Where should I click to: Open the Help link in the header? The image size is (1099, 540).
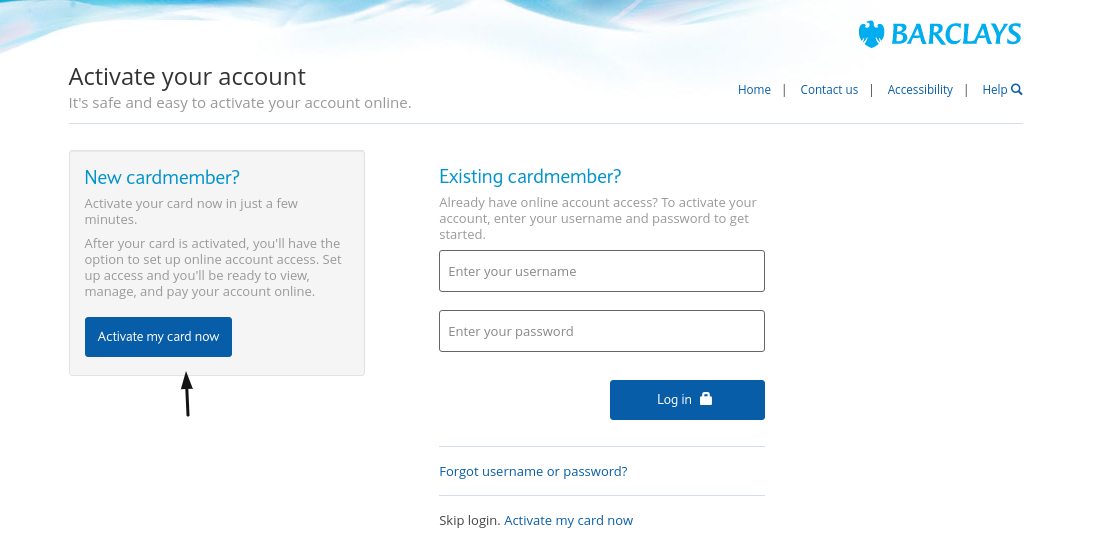click(995, 90)
